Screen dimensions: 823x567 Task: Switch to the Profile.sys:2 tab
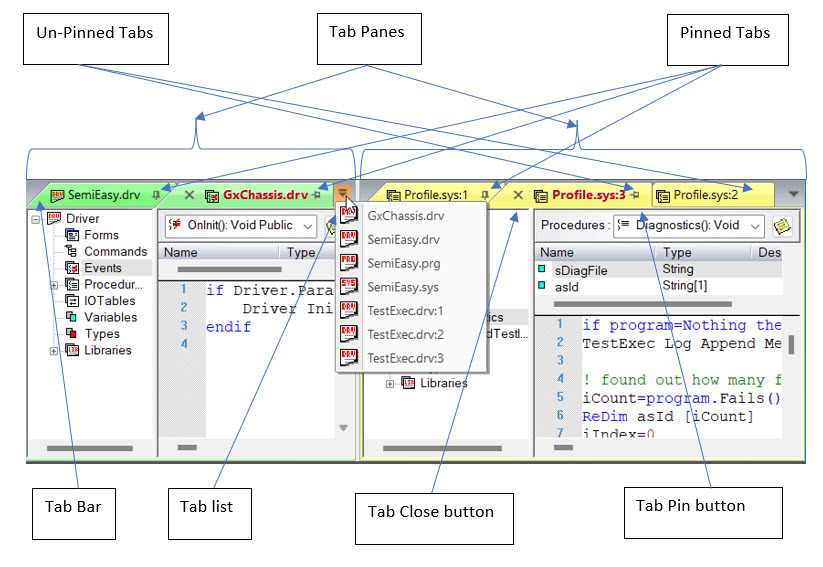[710, 195]
